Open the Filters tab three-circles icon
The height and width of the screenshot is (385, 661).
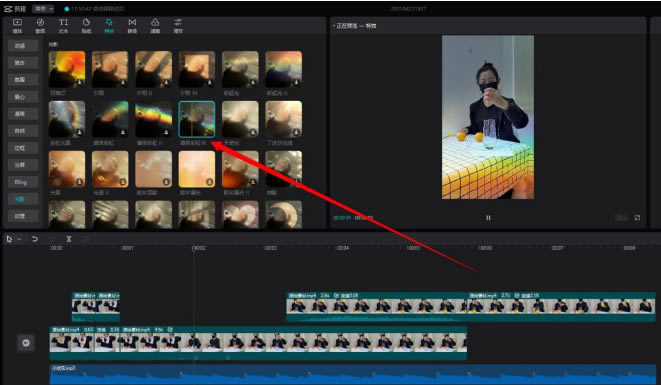pos(155,25)
